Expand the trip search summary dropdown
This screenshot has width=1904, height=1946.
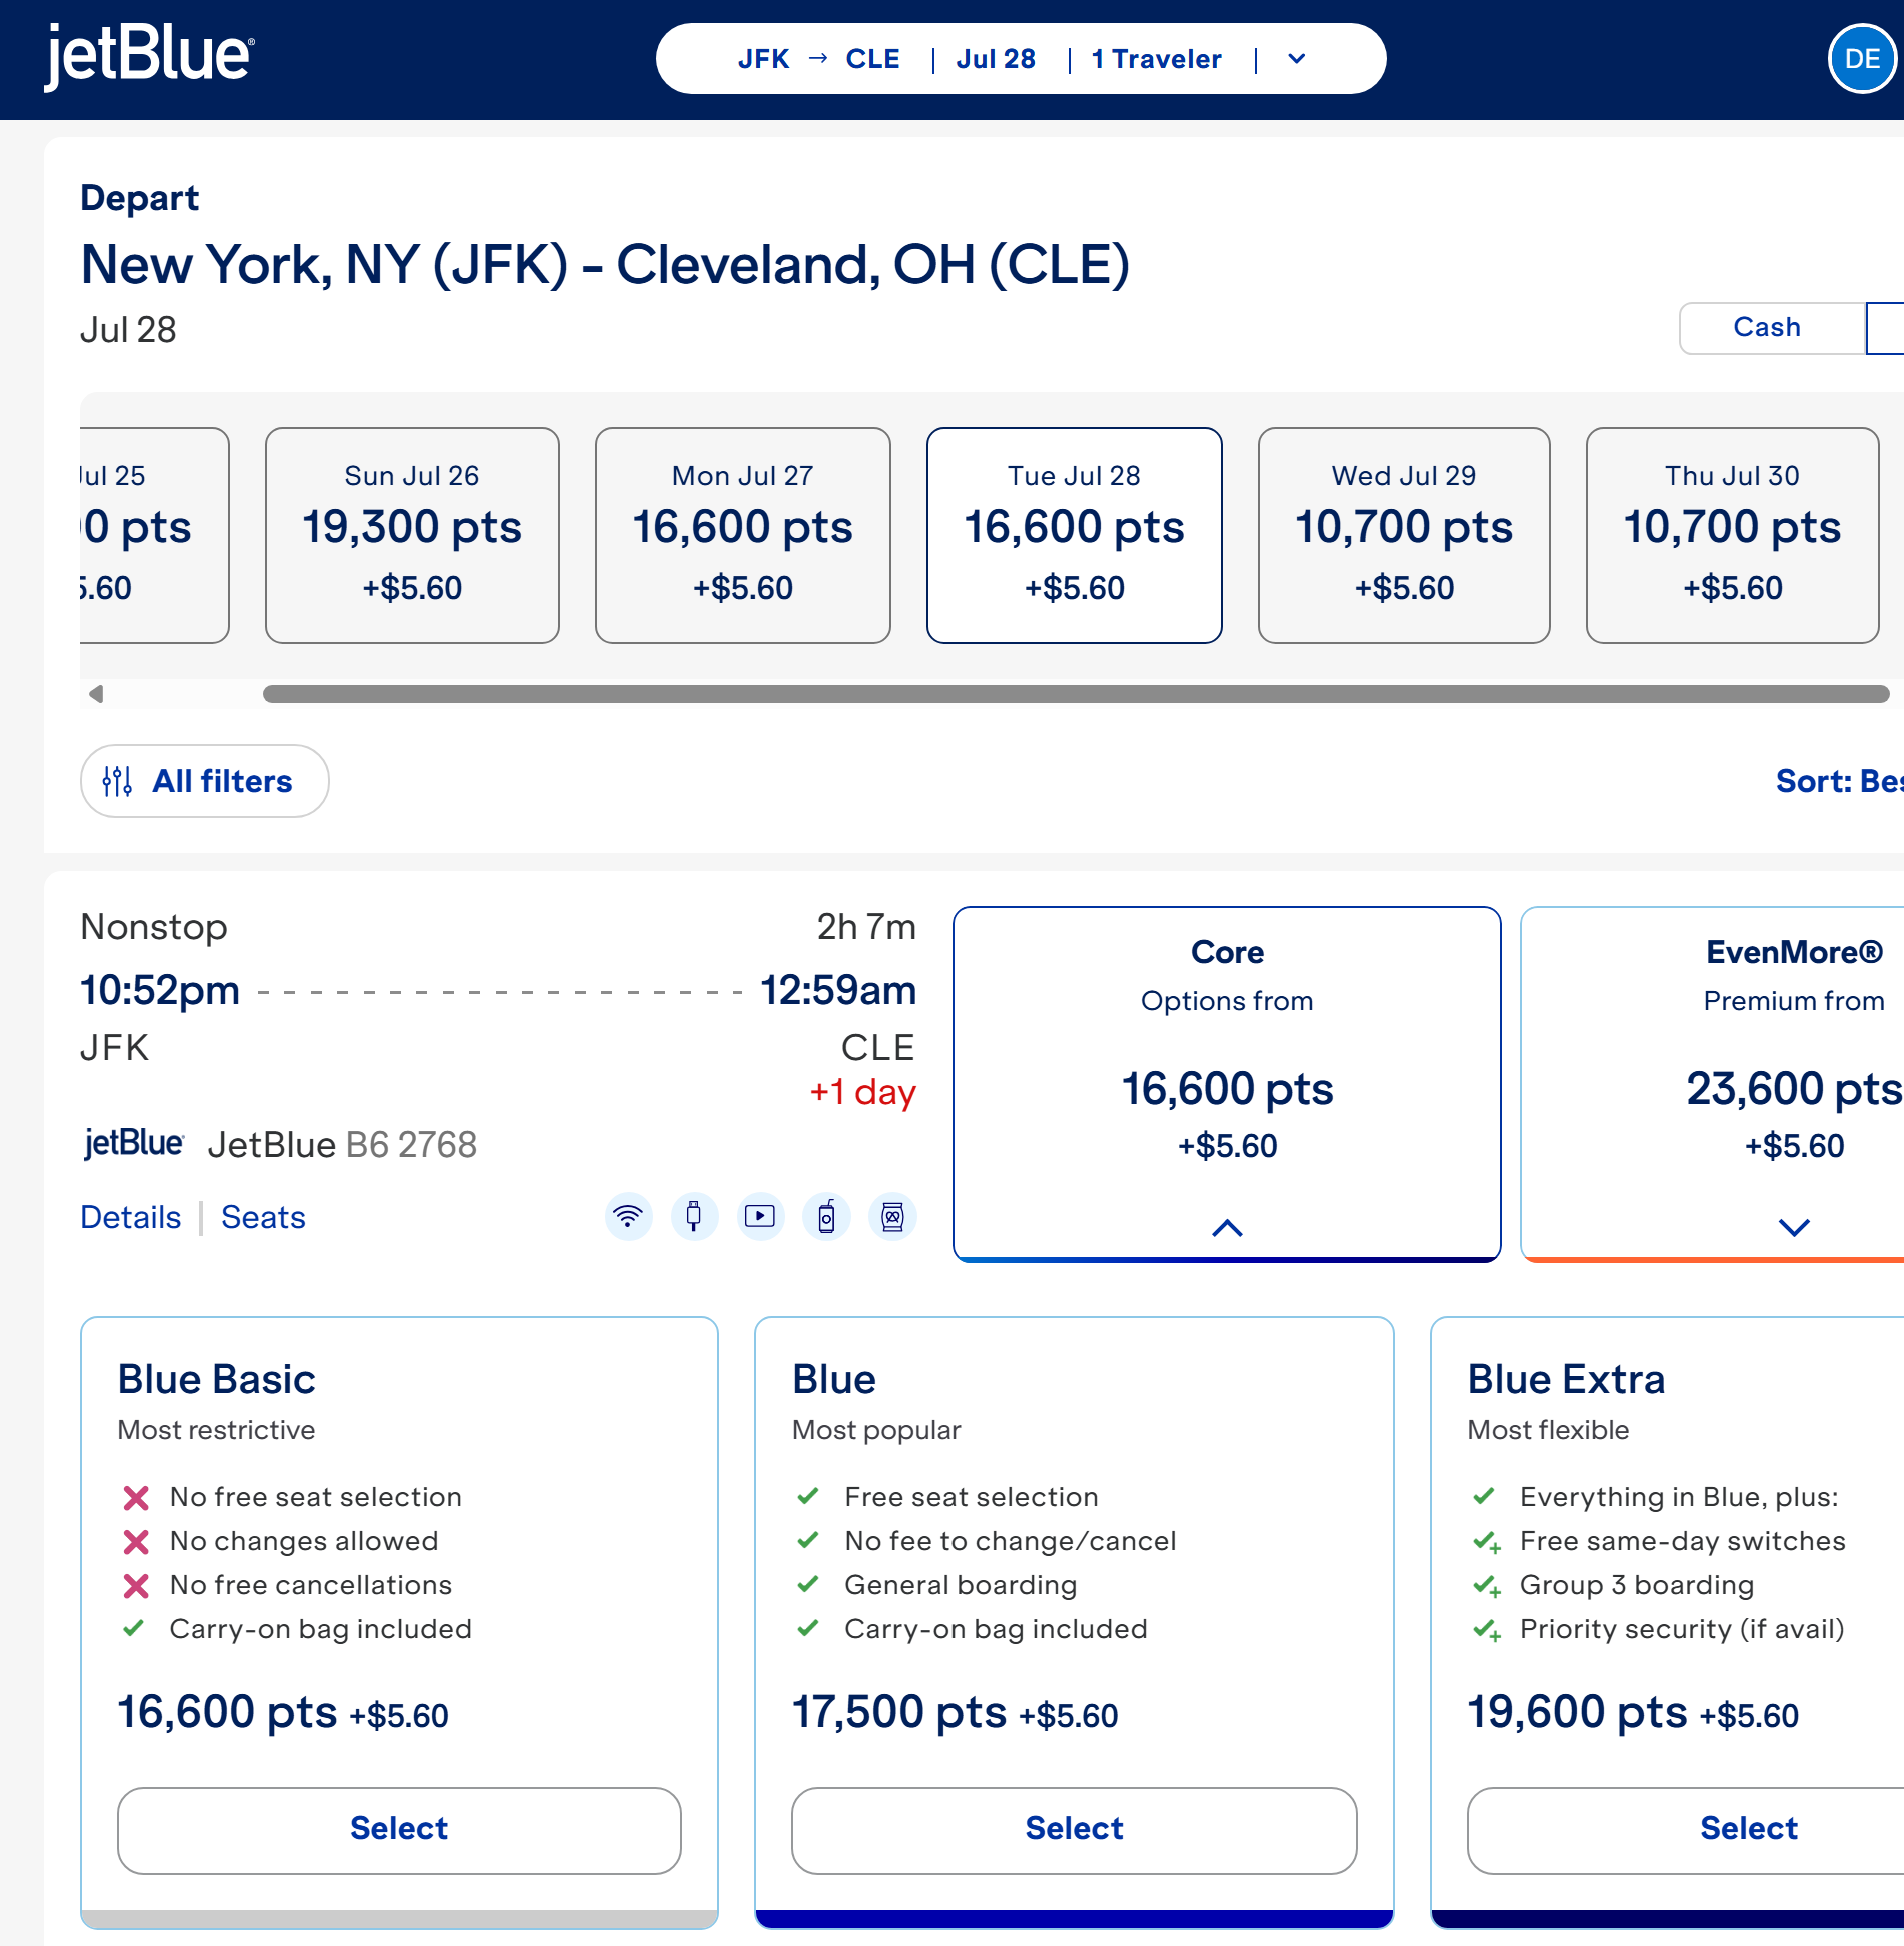[x=1296, y=59]
